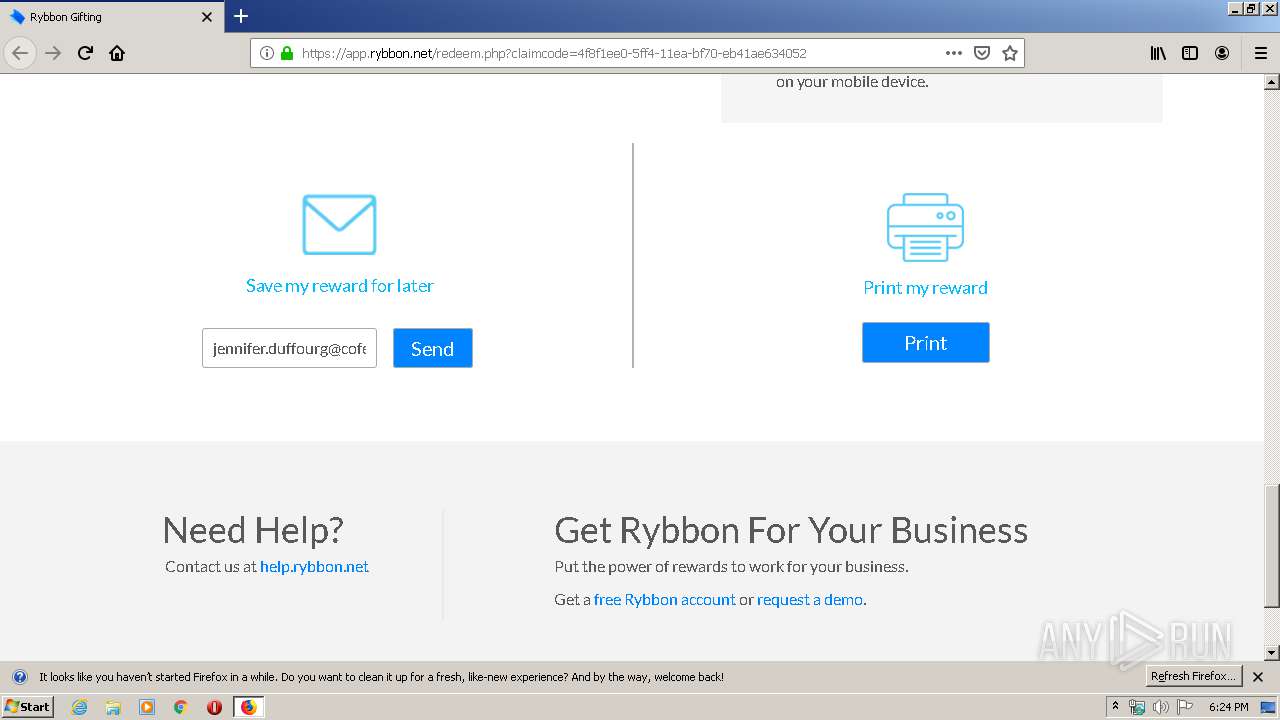Open page actions three-dot menu
Viewport: 1280px width, 720px height.
(x=954, y=53)
